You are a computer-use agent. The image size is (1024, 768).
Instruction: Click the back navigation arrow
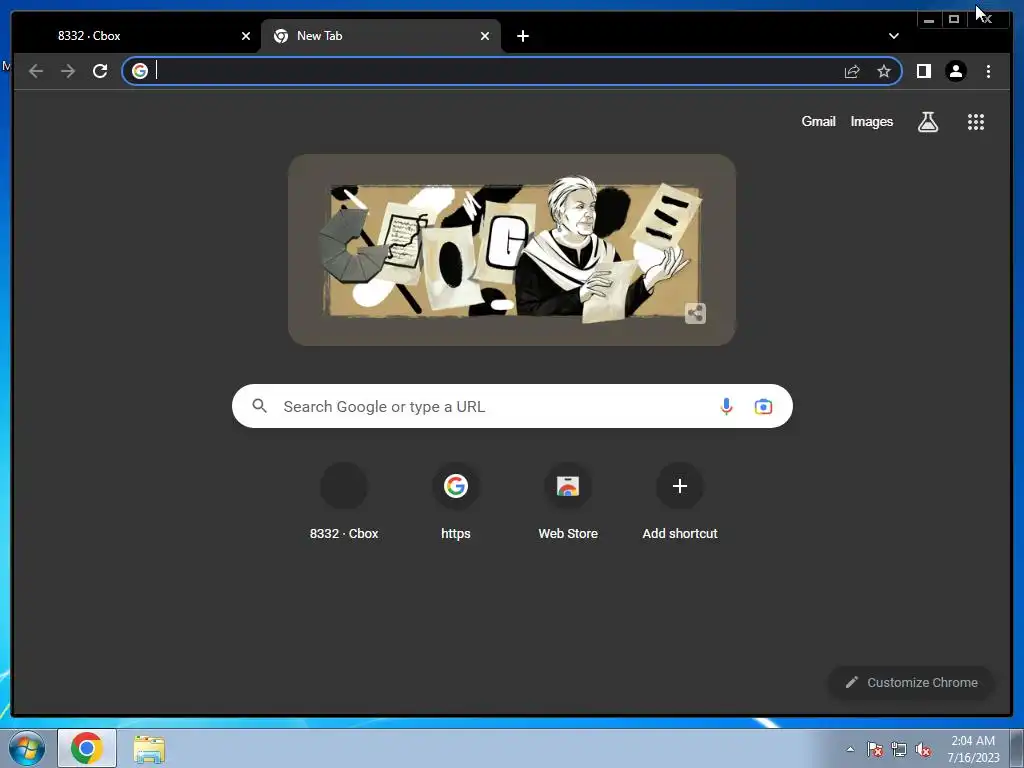pyautogui.click(x=36, y=71)
